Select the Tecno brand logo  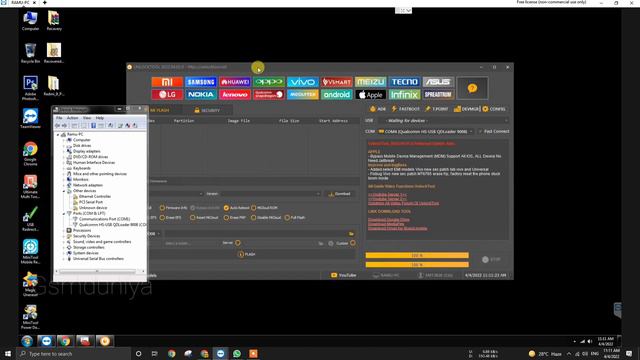tap(404, 82)
